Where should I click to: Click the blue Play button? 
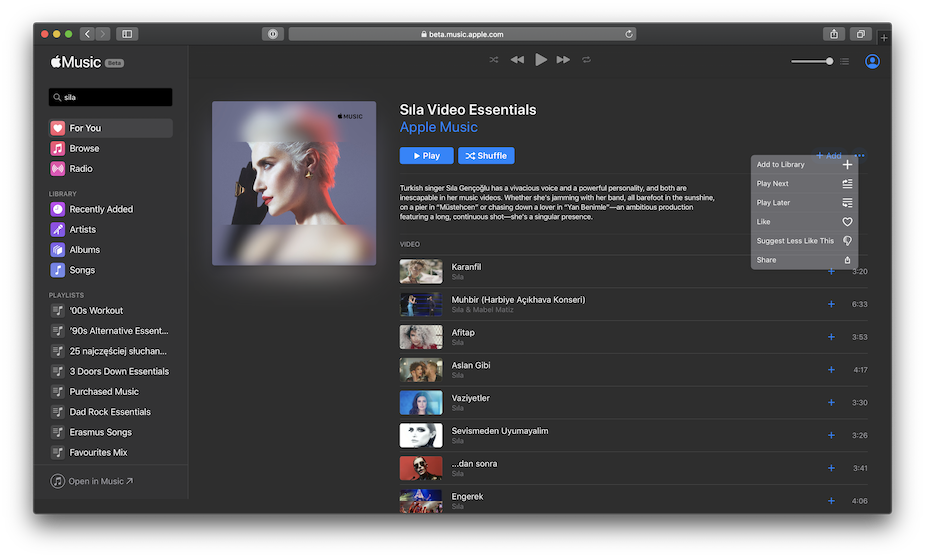pyautogui.click(x=427, y=156)
